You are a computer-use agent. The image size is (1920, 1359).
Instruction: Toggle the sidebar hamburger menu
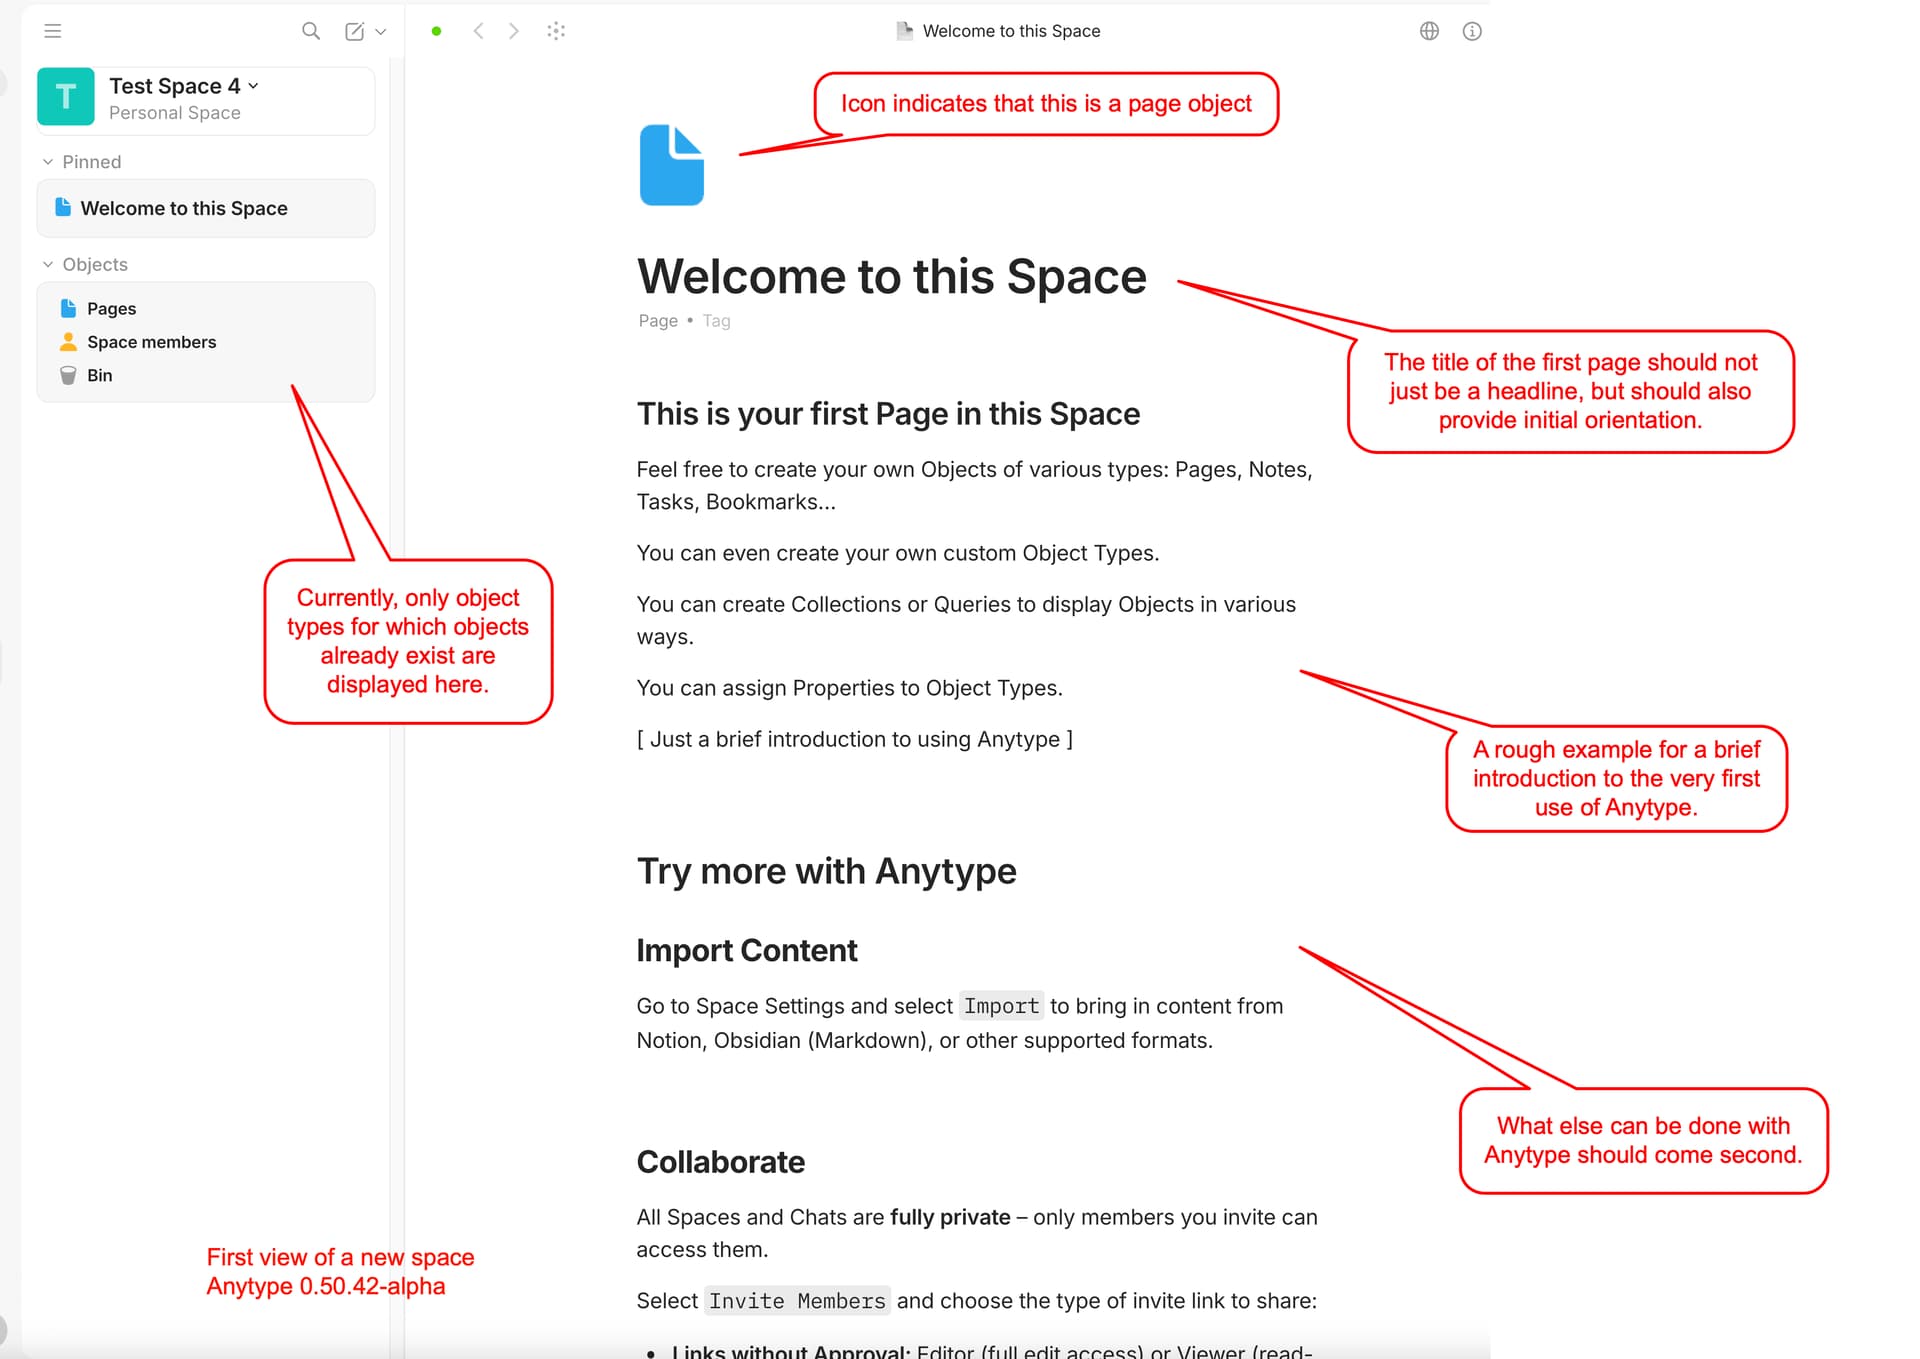(x=53, y=31)
